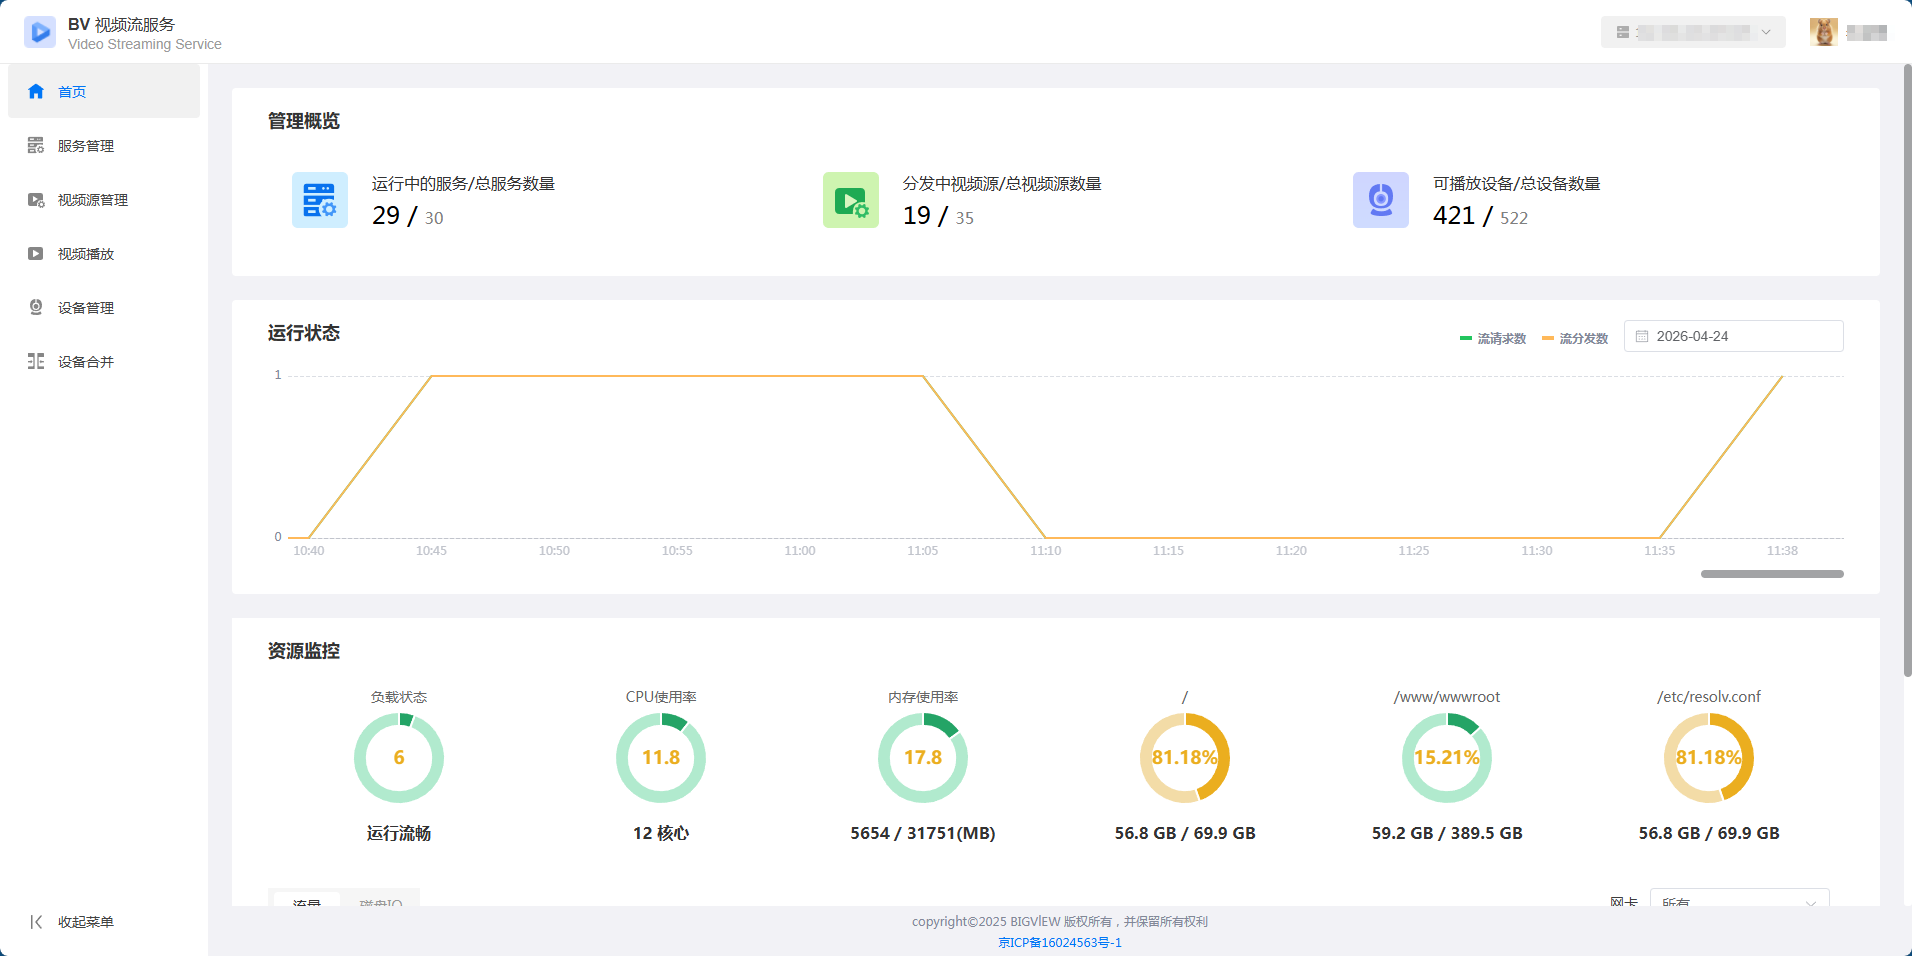Click the playable devices purple icon
Viewport: 1912px width, 956px height.
click(x=1381, y=200)
